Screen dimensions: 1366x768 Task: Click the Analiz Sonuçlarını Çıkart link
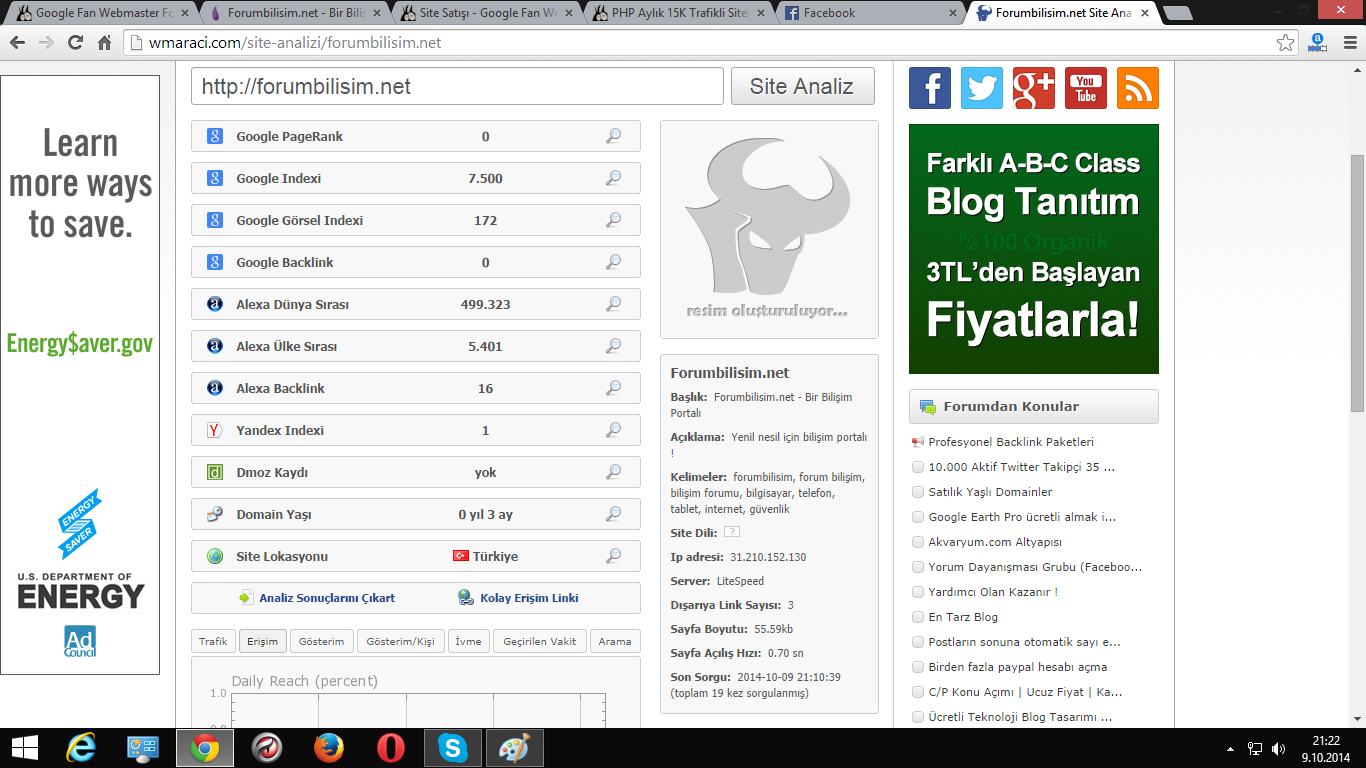(x=327, y=598)
